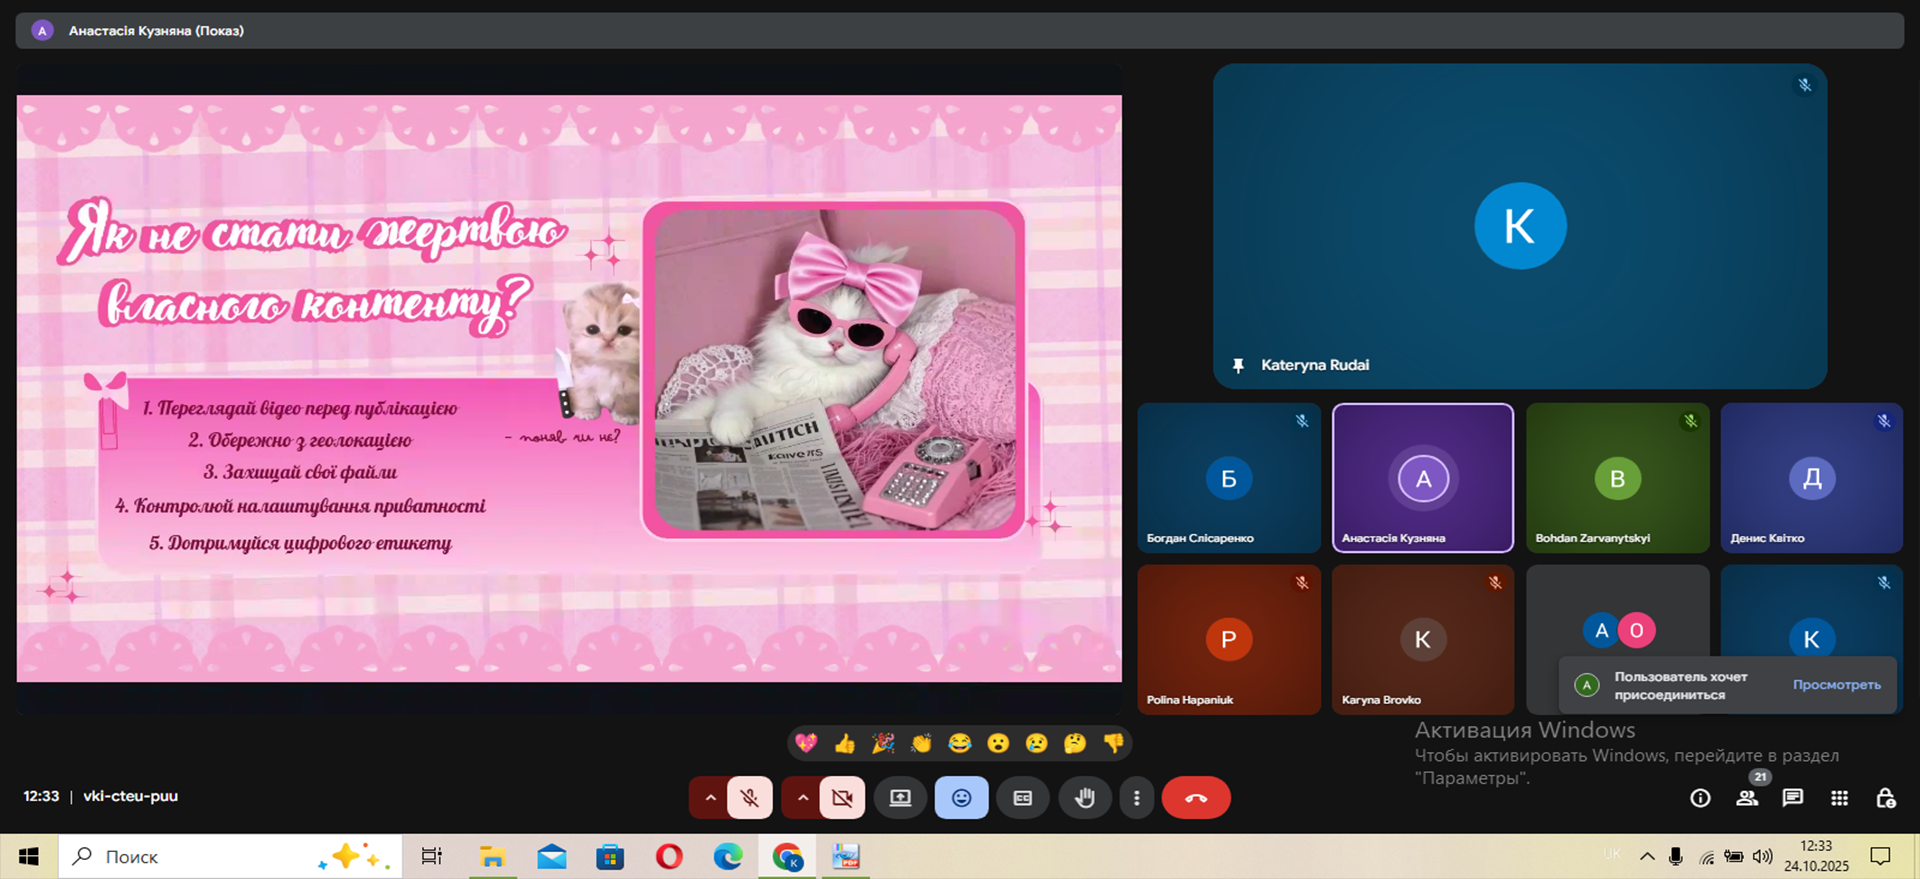1920x879 pixels.
Task: Expand audio settings chevron beside microphone
Action: point(710,798)
